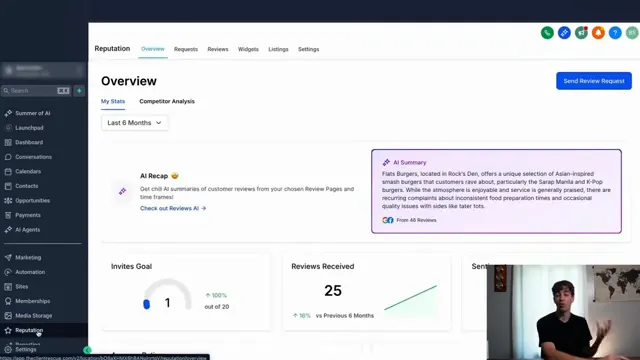The width and height of the screenshot is (640, 360).
Task: Click the Send Review Request button
Action: (594, 81)
